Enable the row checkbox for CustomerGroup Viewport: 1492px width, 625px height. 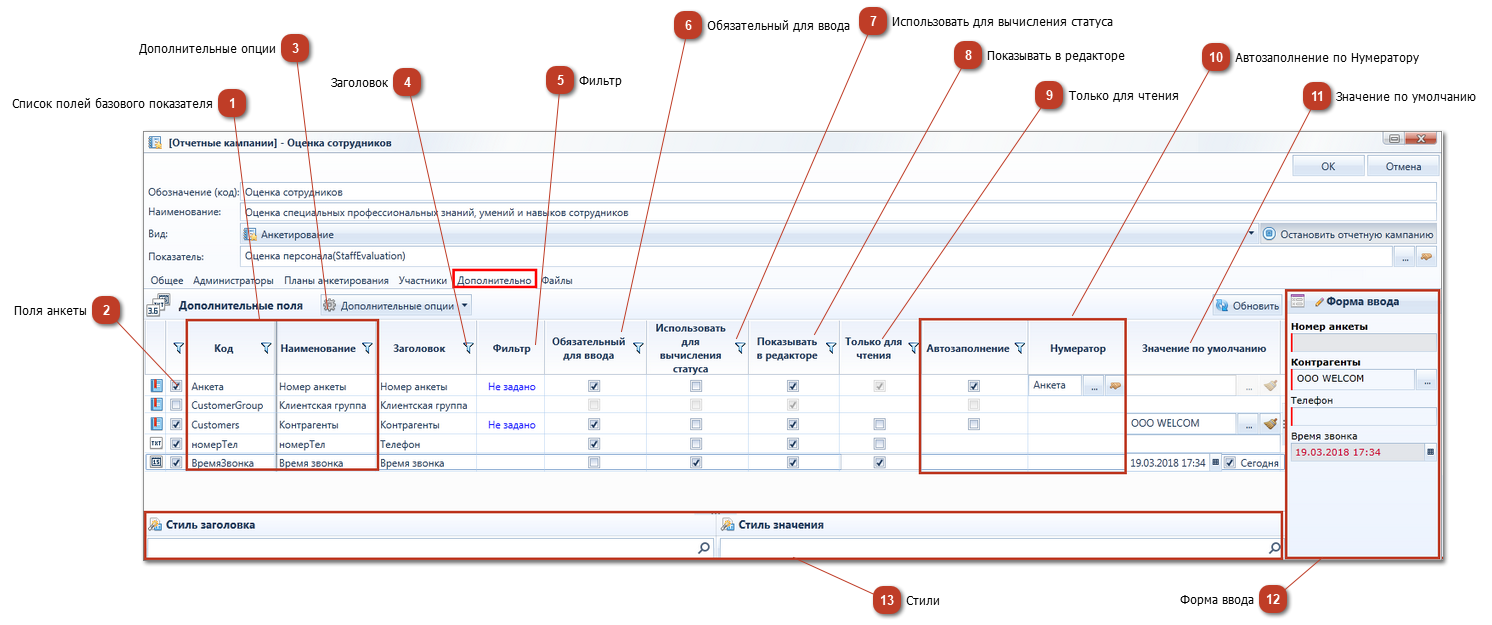pos(176,405)
